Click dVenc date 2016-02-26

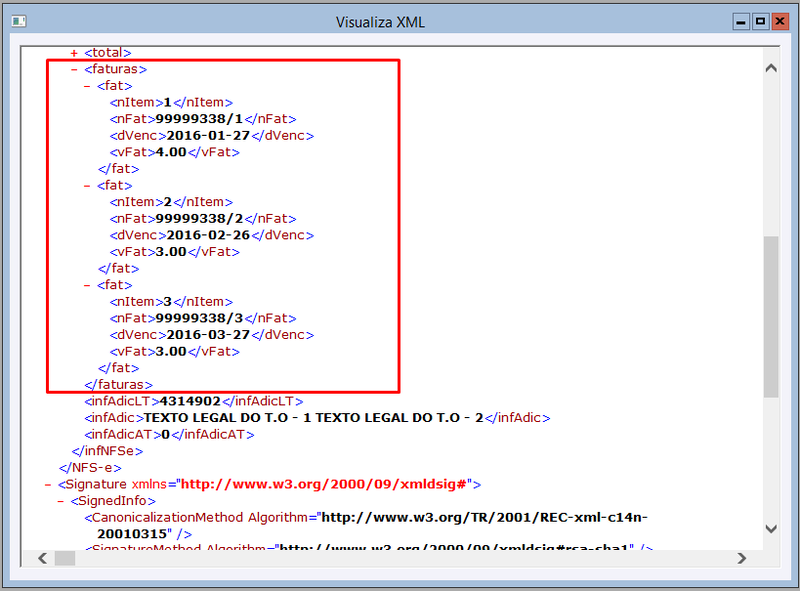(x=208, y=235)
